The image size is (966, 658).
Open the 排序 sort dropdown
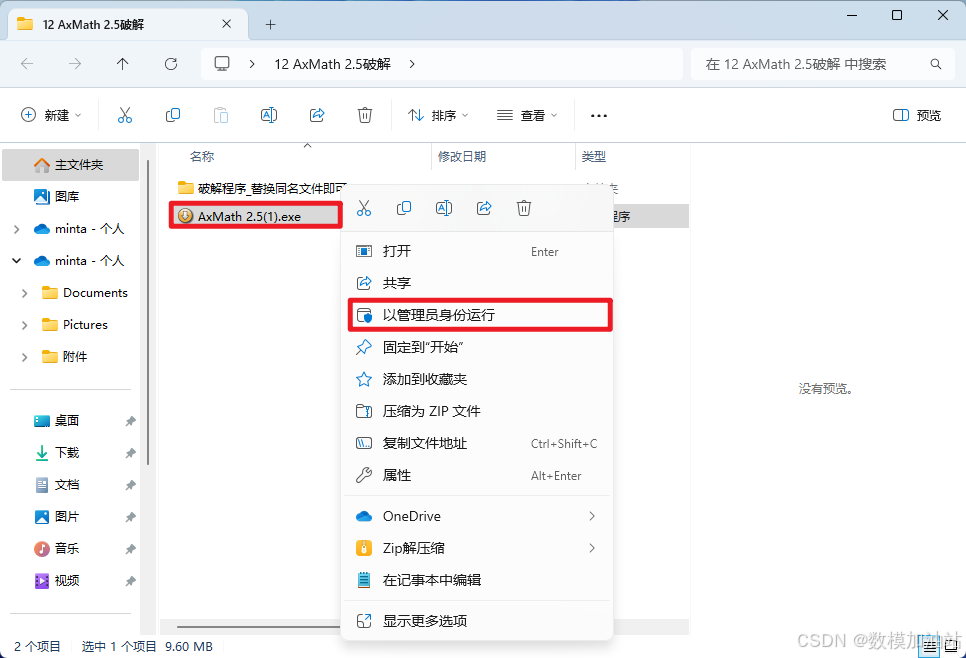(439, 115)
